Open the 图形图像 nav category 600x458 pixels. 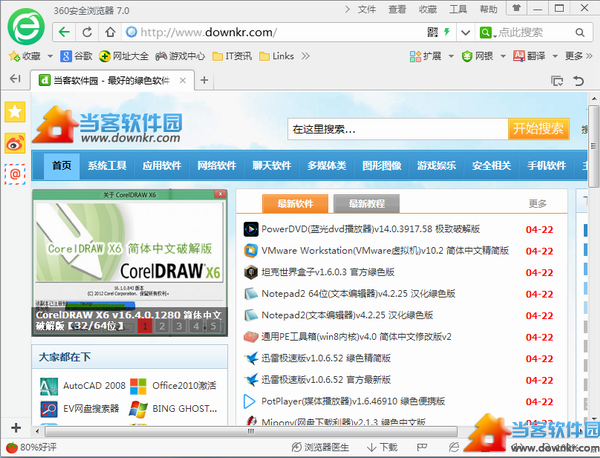point(382,166)
